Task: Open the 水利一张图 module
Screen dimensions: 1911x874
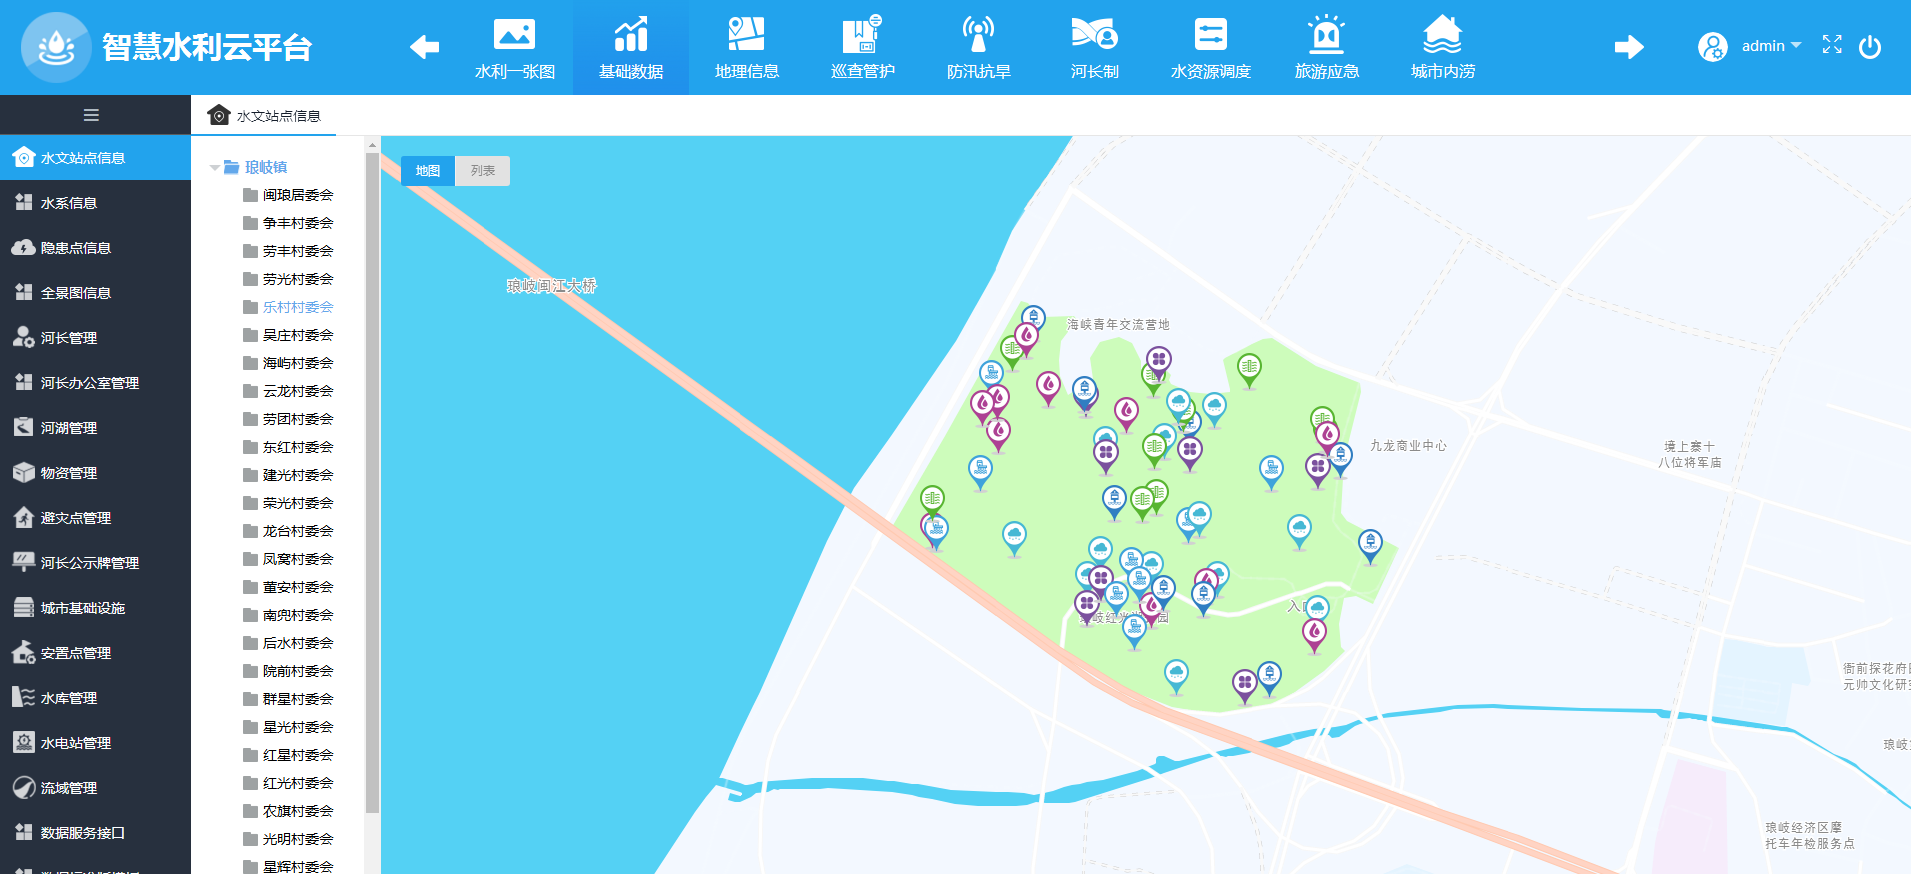Action: [x=514, y=48]
